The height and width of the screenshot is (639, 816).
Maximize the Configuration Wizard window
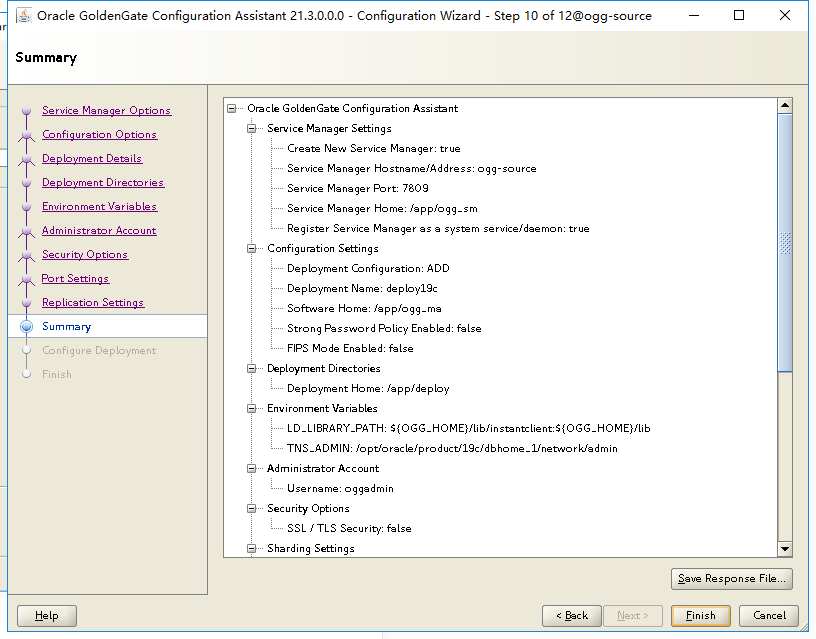click(738, 16)
